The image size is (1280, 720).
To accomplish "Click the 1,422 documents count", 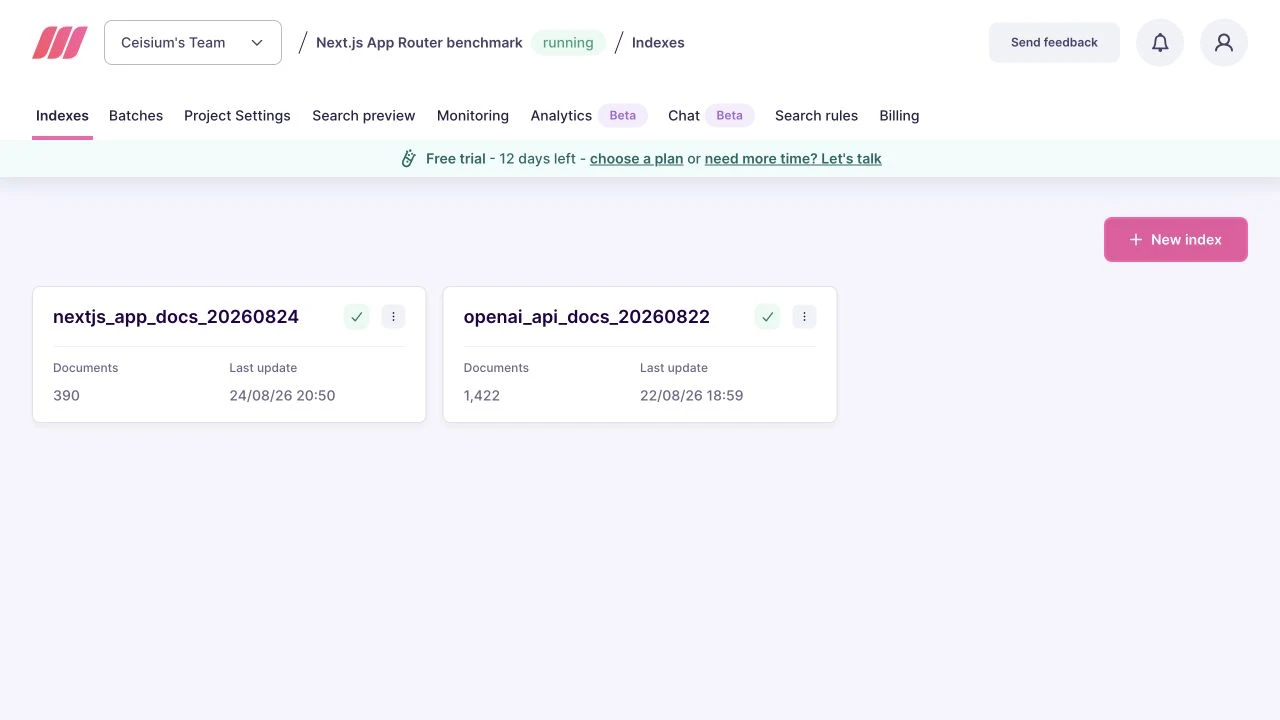I will click(x=482, y=396).
